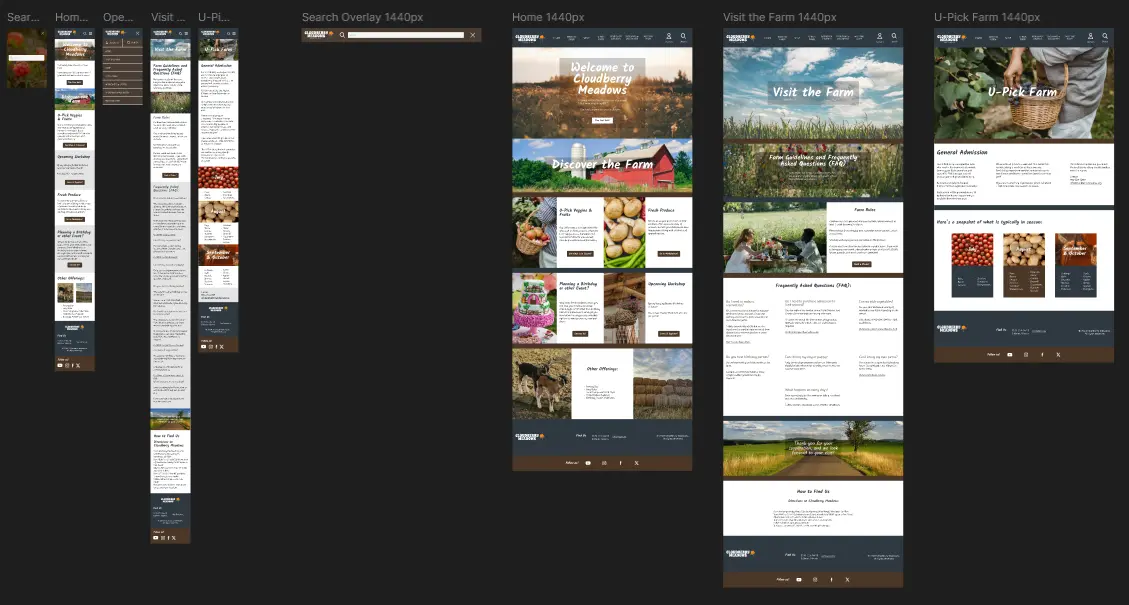Screen dimensions: 1129x605
Task: Click the Sign Up button on the Upcoming Workshop card
Action: tap(669, 334)
